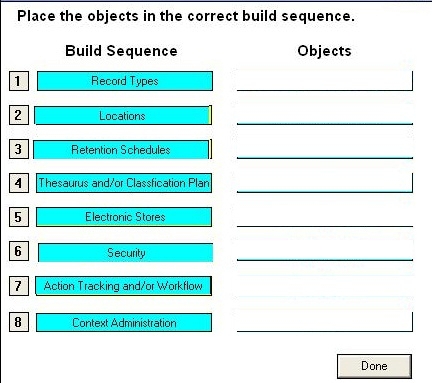This screenshot has width=432, height=383.
Task: Click sequence number box 1
Action: pyautogui.click(x=19, y=81)
